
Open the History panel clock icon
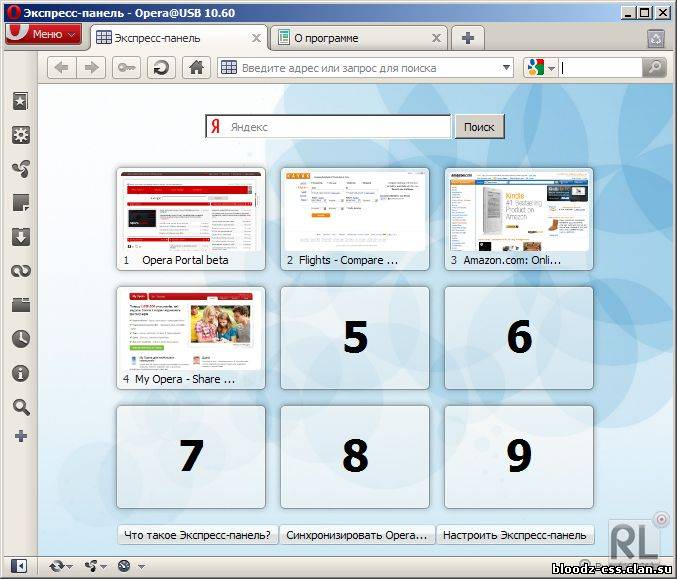(x=21, y=339)
